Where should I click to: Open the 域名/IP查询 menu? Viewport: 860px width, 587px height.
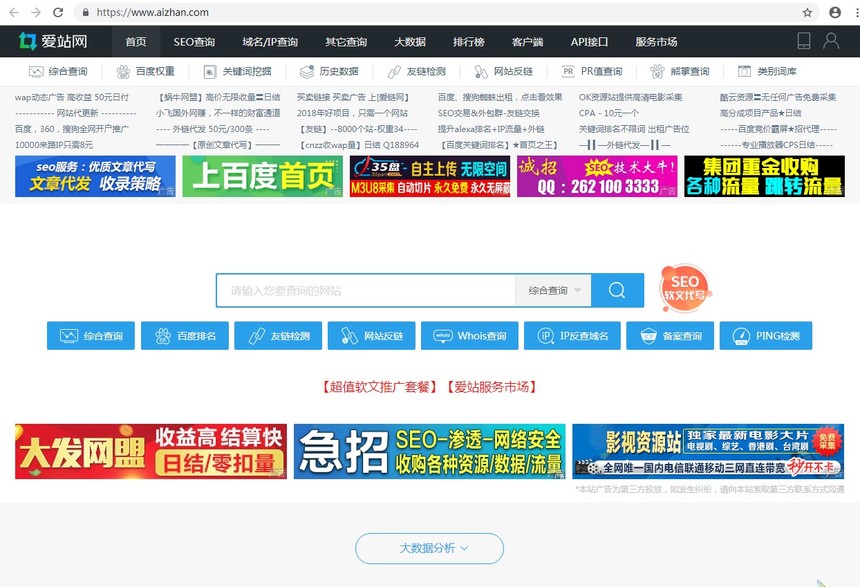coord(270,42)
